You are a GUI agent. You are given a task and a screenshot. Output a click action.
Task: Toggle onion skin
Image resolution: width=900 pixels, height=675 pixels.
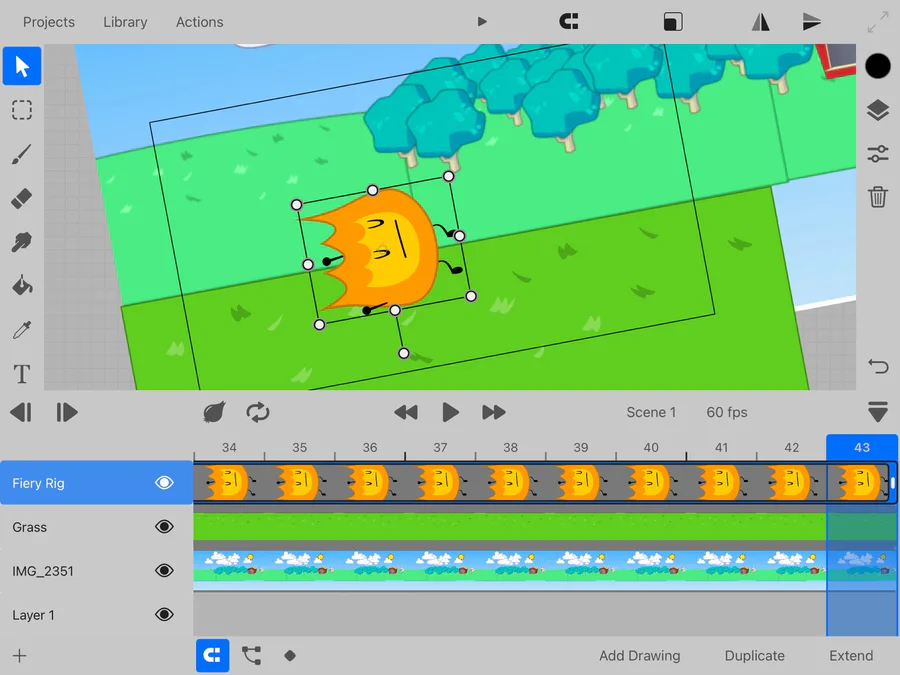[x=214, y=412]
